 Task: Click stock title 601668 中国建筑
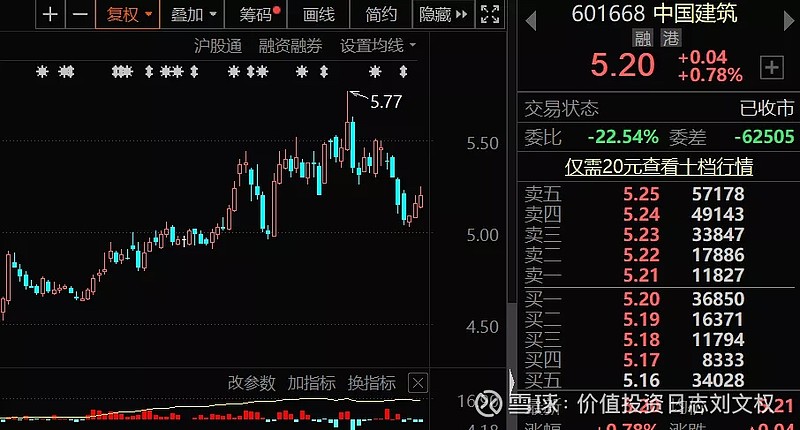(655, 13)
